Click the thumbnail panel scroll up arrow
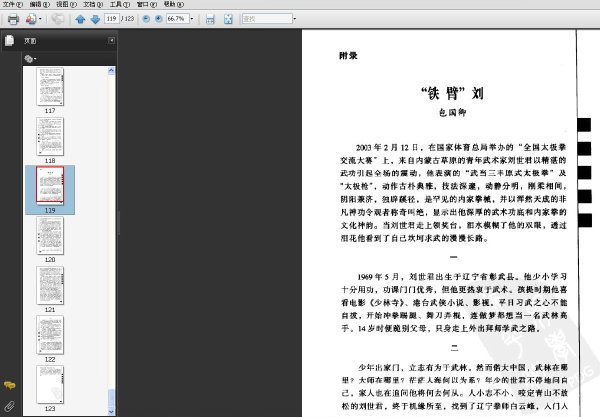The width and height of the screenshot is (600, 417). point(111,70)
